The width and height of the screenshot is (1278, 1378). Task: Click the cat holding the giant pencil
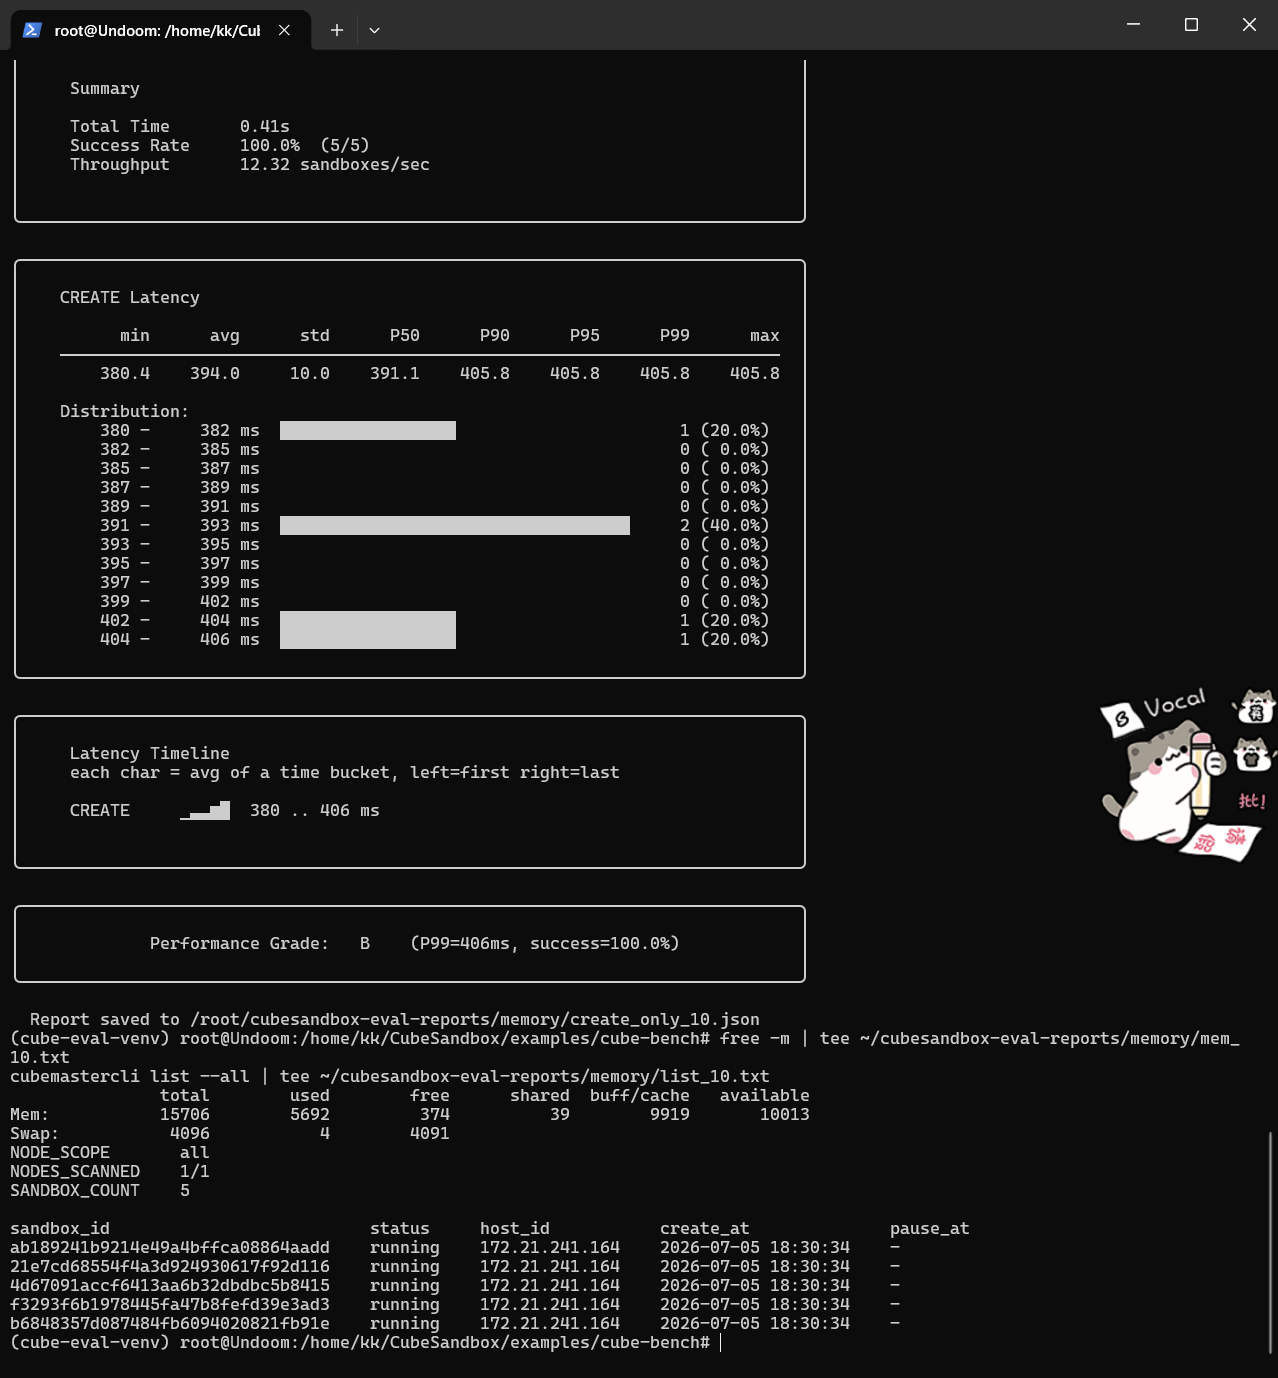coord(1163,783)
